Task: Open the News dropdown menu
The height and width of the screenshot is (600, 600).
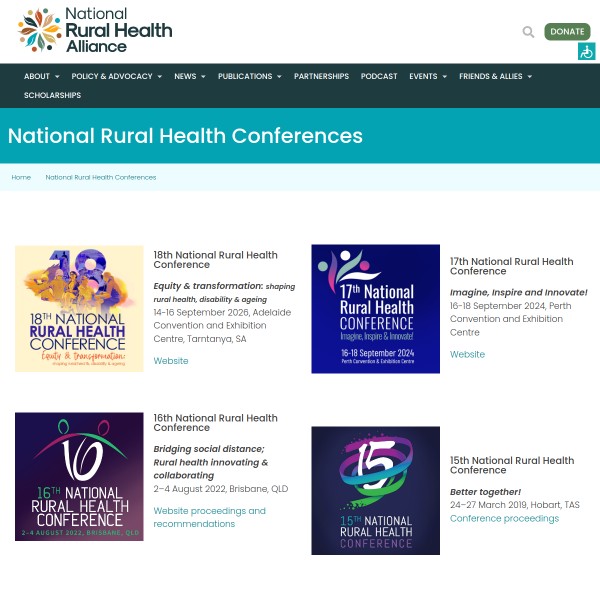Action: pos(189,76)
